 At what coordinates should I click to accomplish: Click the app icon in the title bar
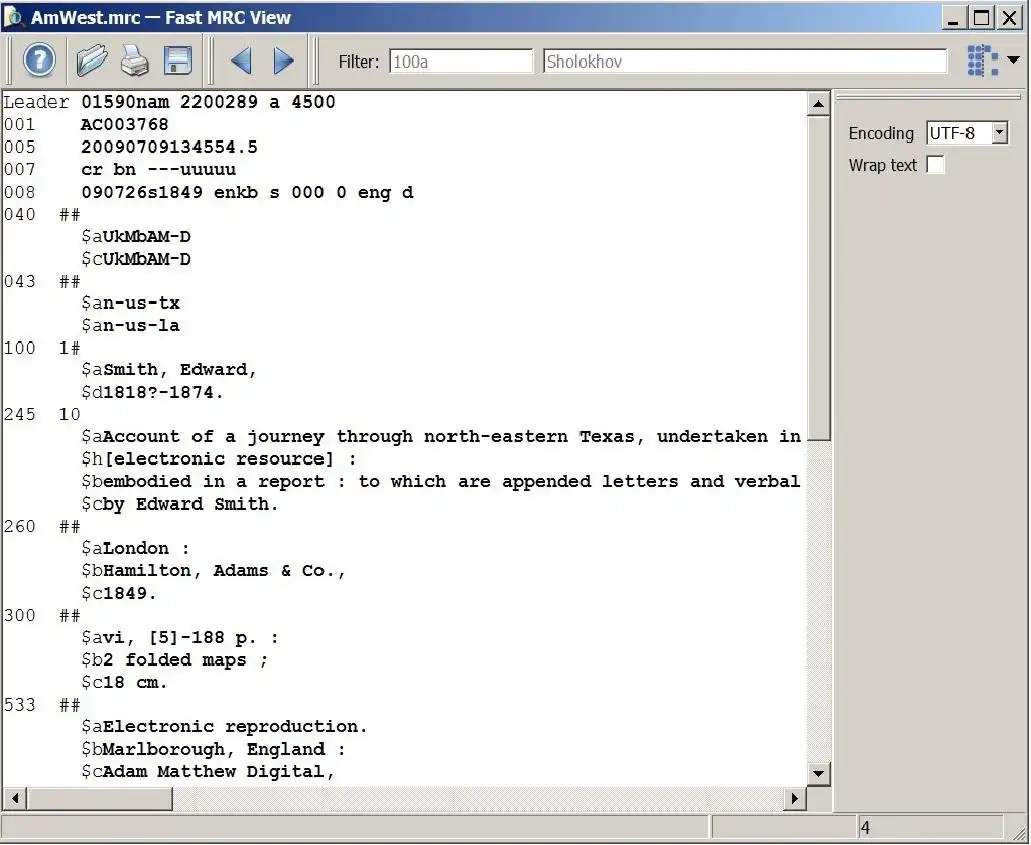point(13,17)
